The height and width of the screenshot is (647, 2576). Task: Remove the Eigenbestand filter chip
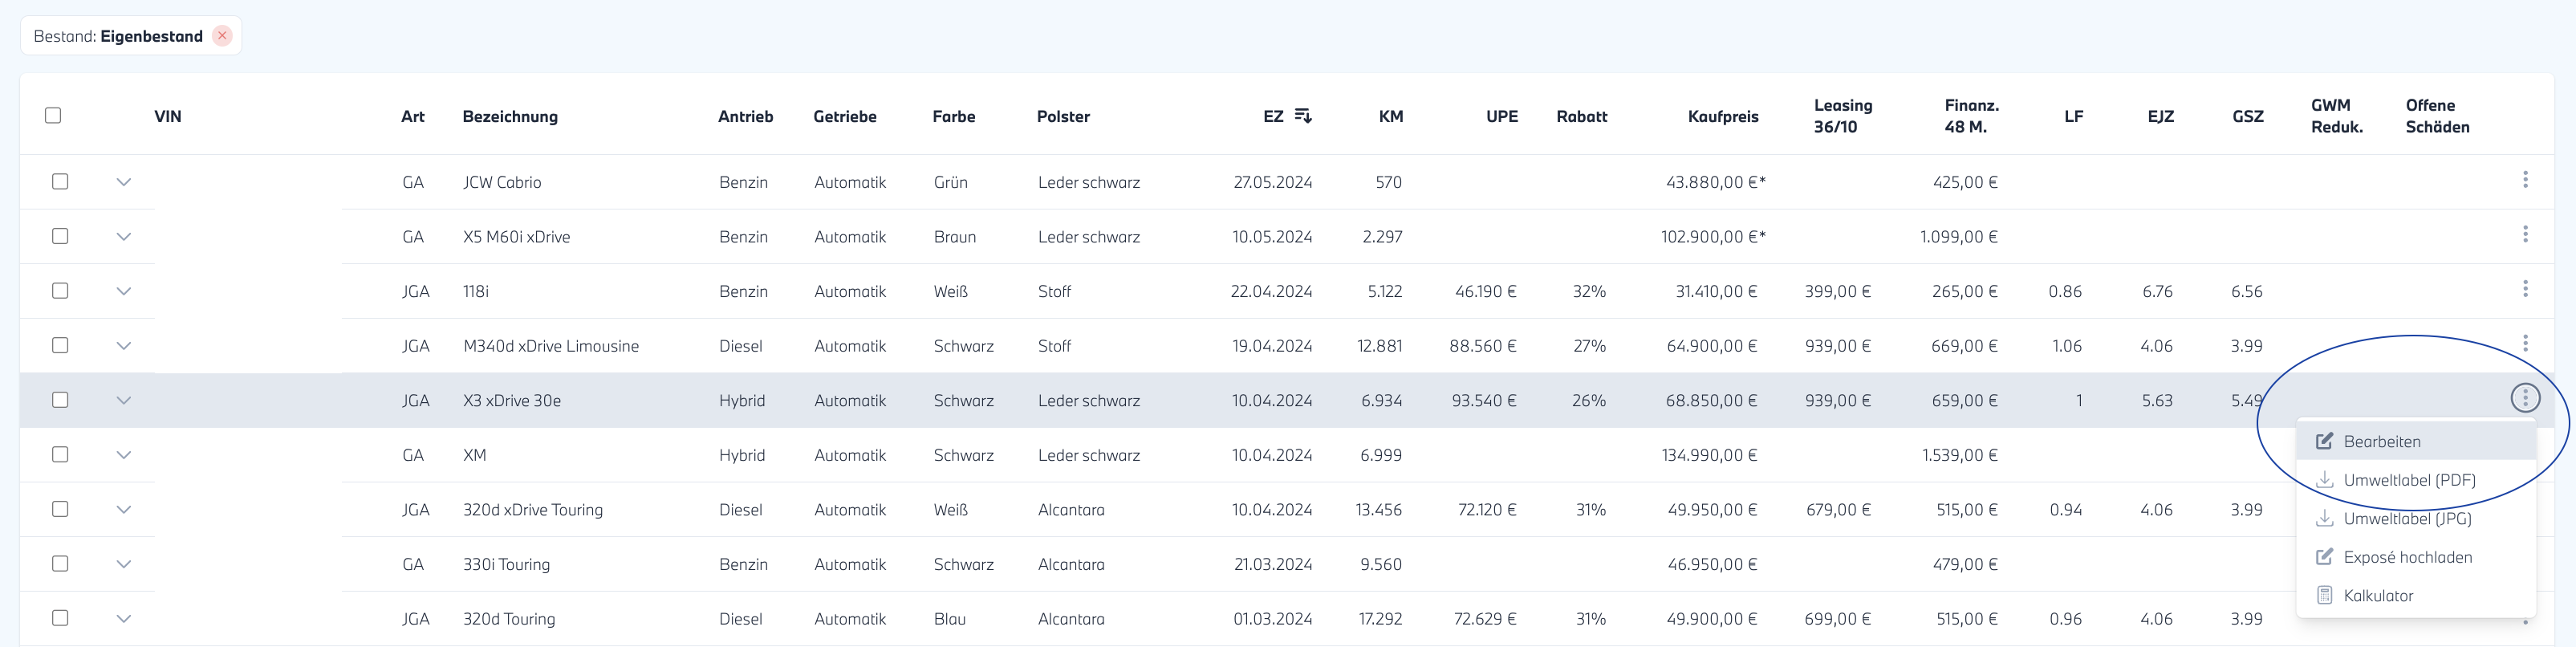coord(222,36)
